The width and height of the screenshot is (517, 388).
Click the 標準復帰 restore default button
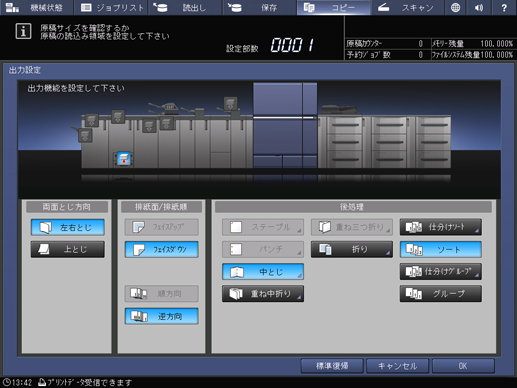[332, 366]
